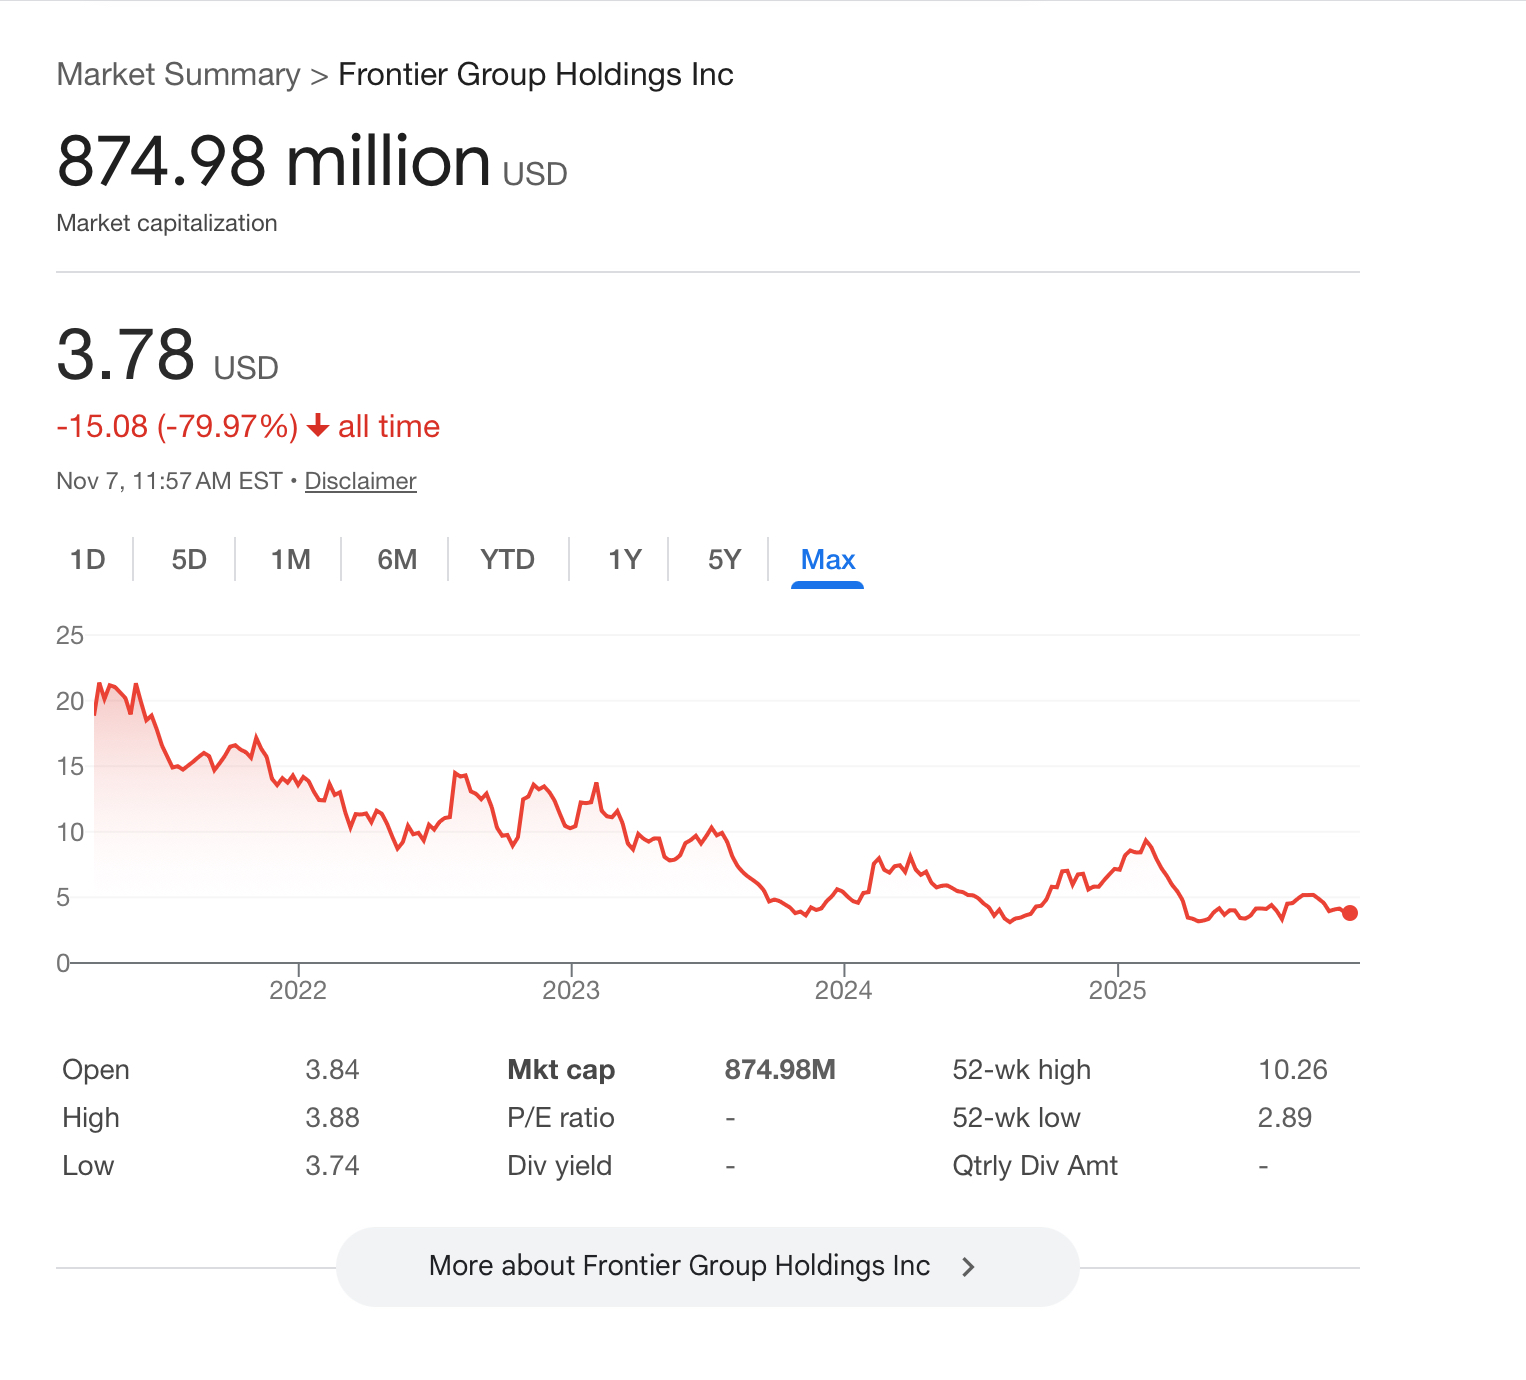The height and width of the screenshot is (1380, 1526).
Task: Select the Max time range tab
Action: (828, 560)
